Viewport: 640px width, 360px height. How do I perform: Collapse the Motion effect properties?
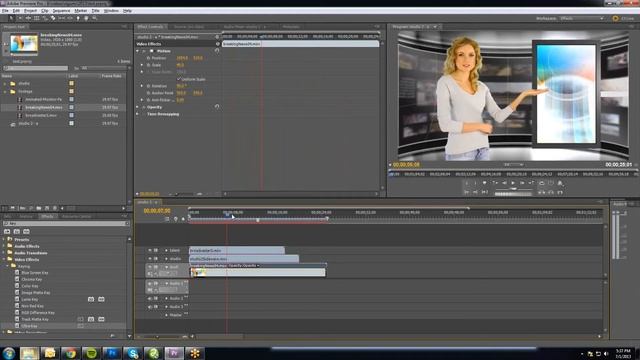coord(138,51)
